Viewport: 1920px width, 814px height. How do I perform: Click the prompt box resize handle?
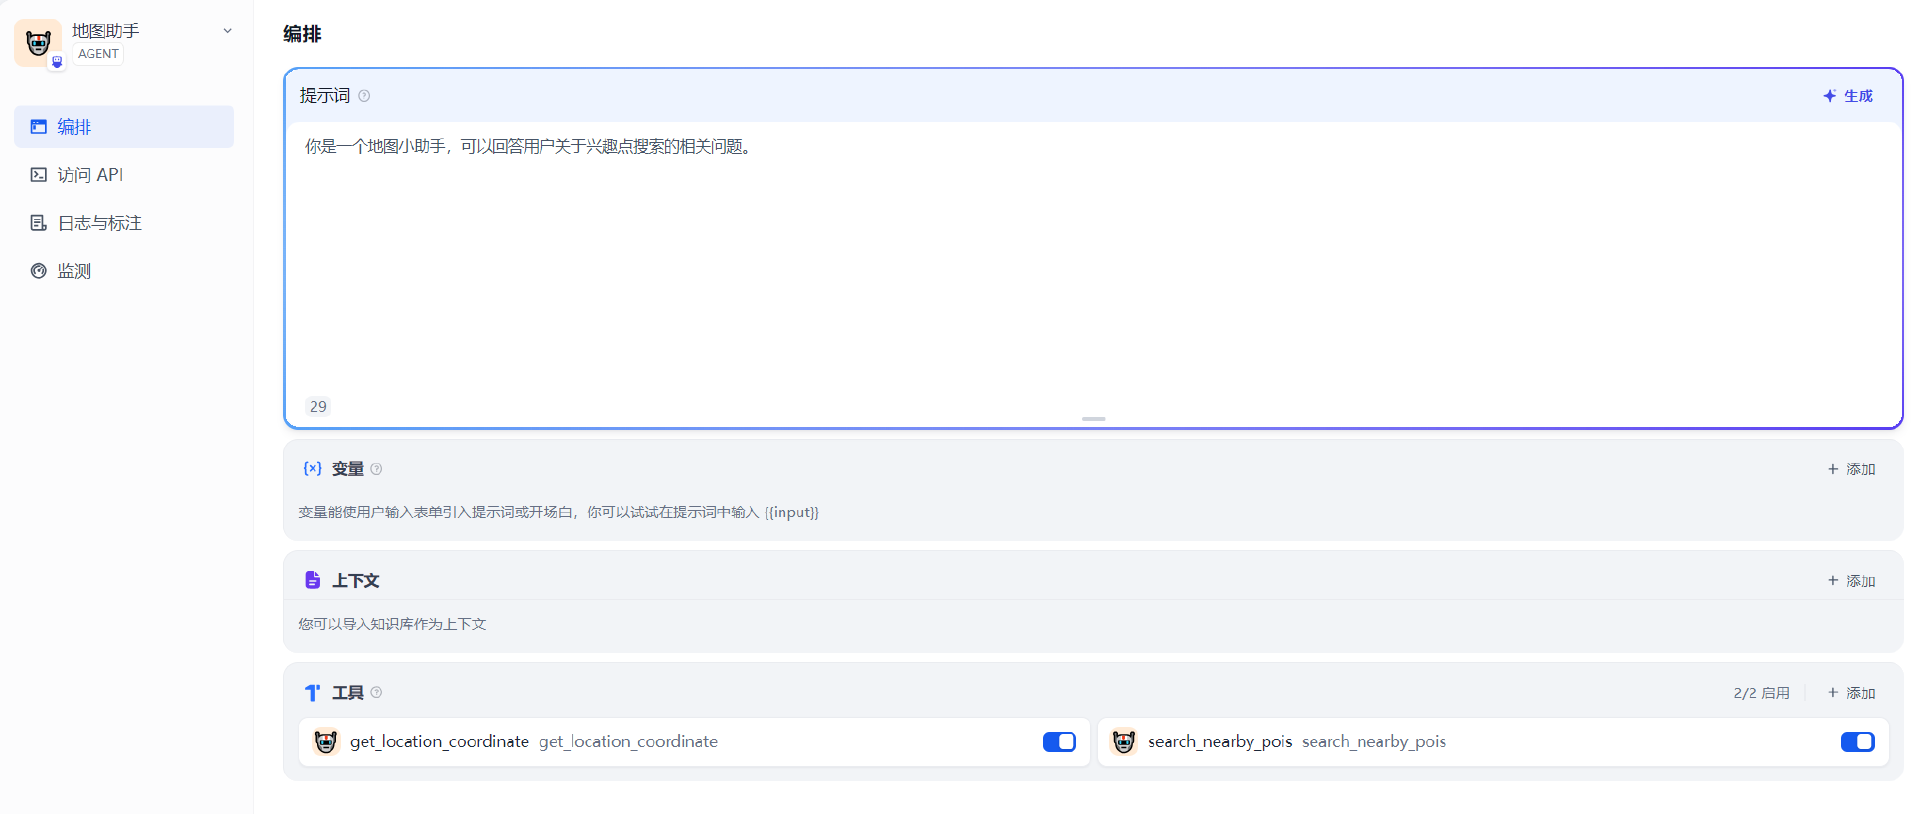click(x=1093, y=419)
